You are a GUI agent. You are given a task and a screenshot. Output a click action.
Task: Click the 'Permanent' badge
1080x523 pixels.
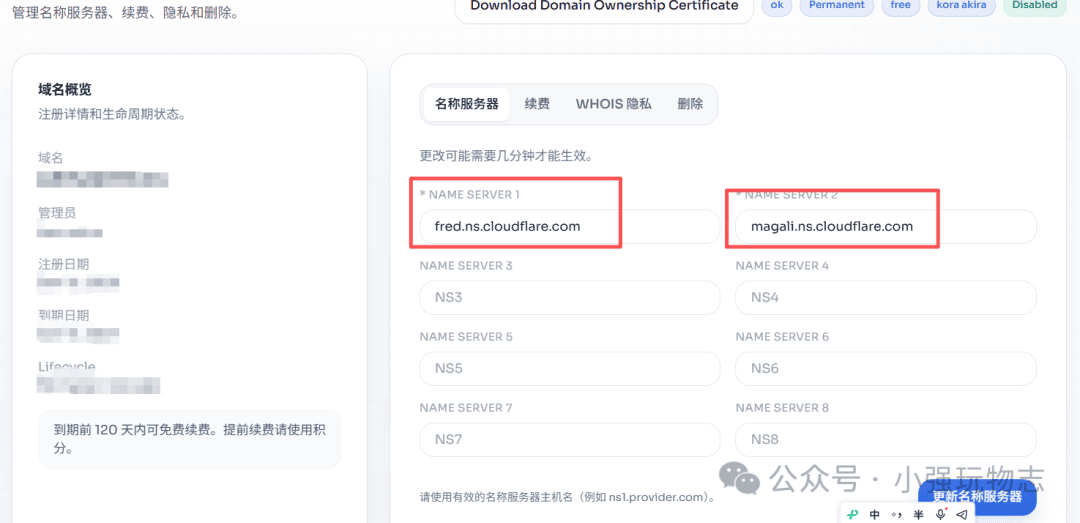pyautogui.click(x=836, y=6)
